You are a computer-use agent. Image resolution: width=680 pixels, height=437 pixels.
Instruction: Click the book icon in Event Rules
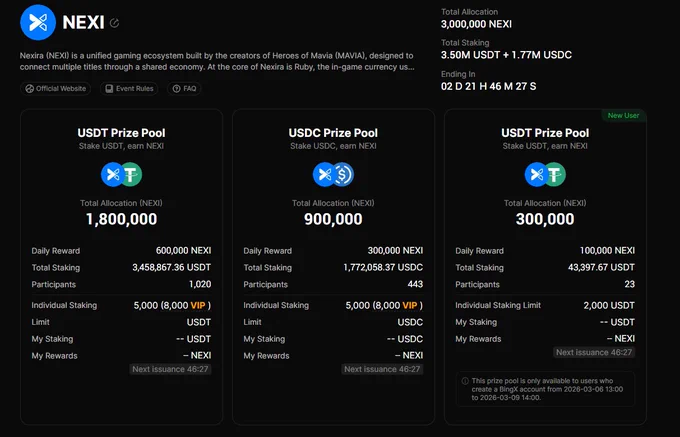(109, 88)
